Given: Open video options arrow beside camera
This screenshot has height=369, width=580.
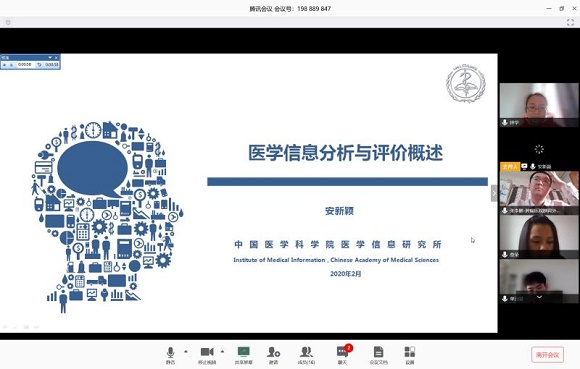Looking at the screenshot, I should point(222,352).
